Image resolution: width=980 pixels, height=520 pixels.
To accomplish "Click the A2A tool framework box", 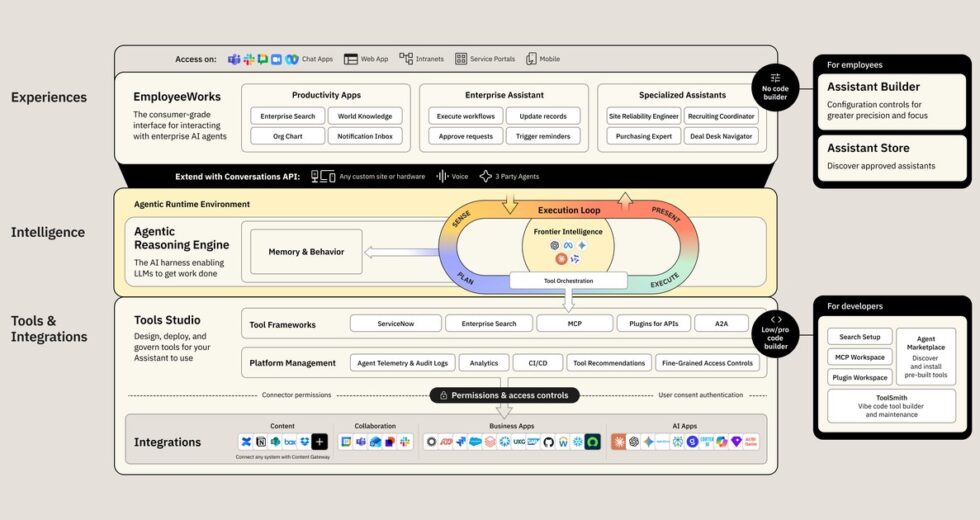I will pos(721,324).
